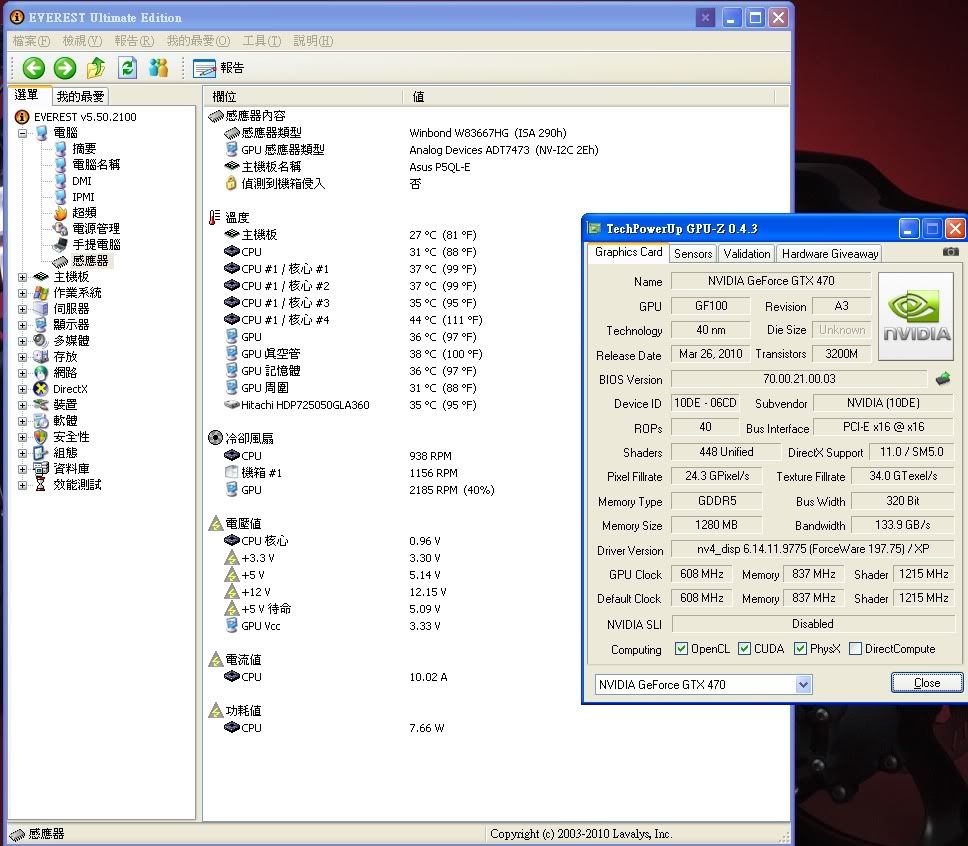Open the Hardware Giveaway tab in GPU-Z

click(830, 254)
